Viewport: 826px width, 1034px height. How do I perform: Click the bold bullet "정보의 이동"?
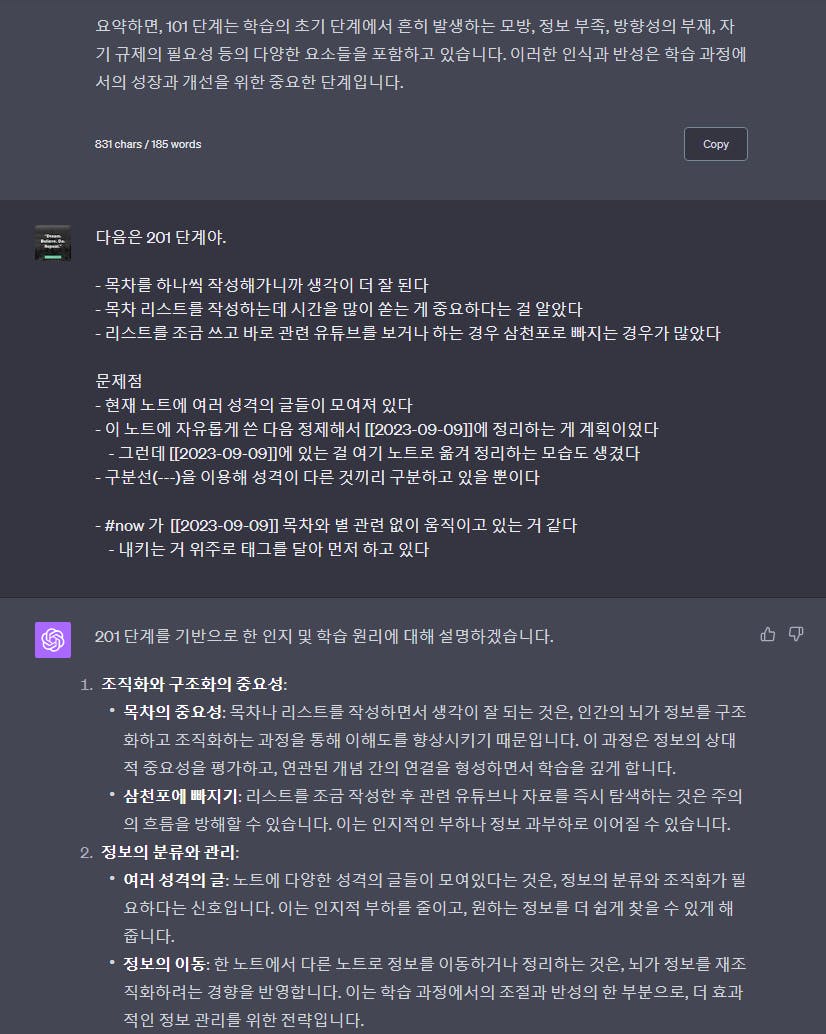(x=165, y=964)
